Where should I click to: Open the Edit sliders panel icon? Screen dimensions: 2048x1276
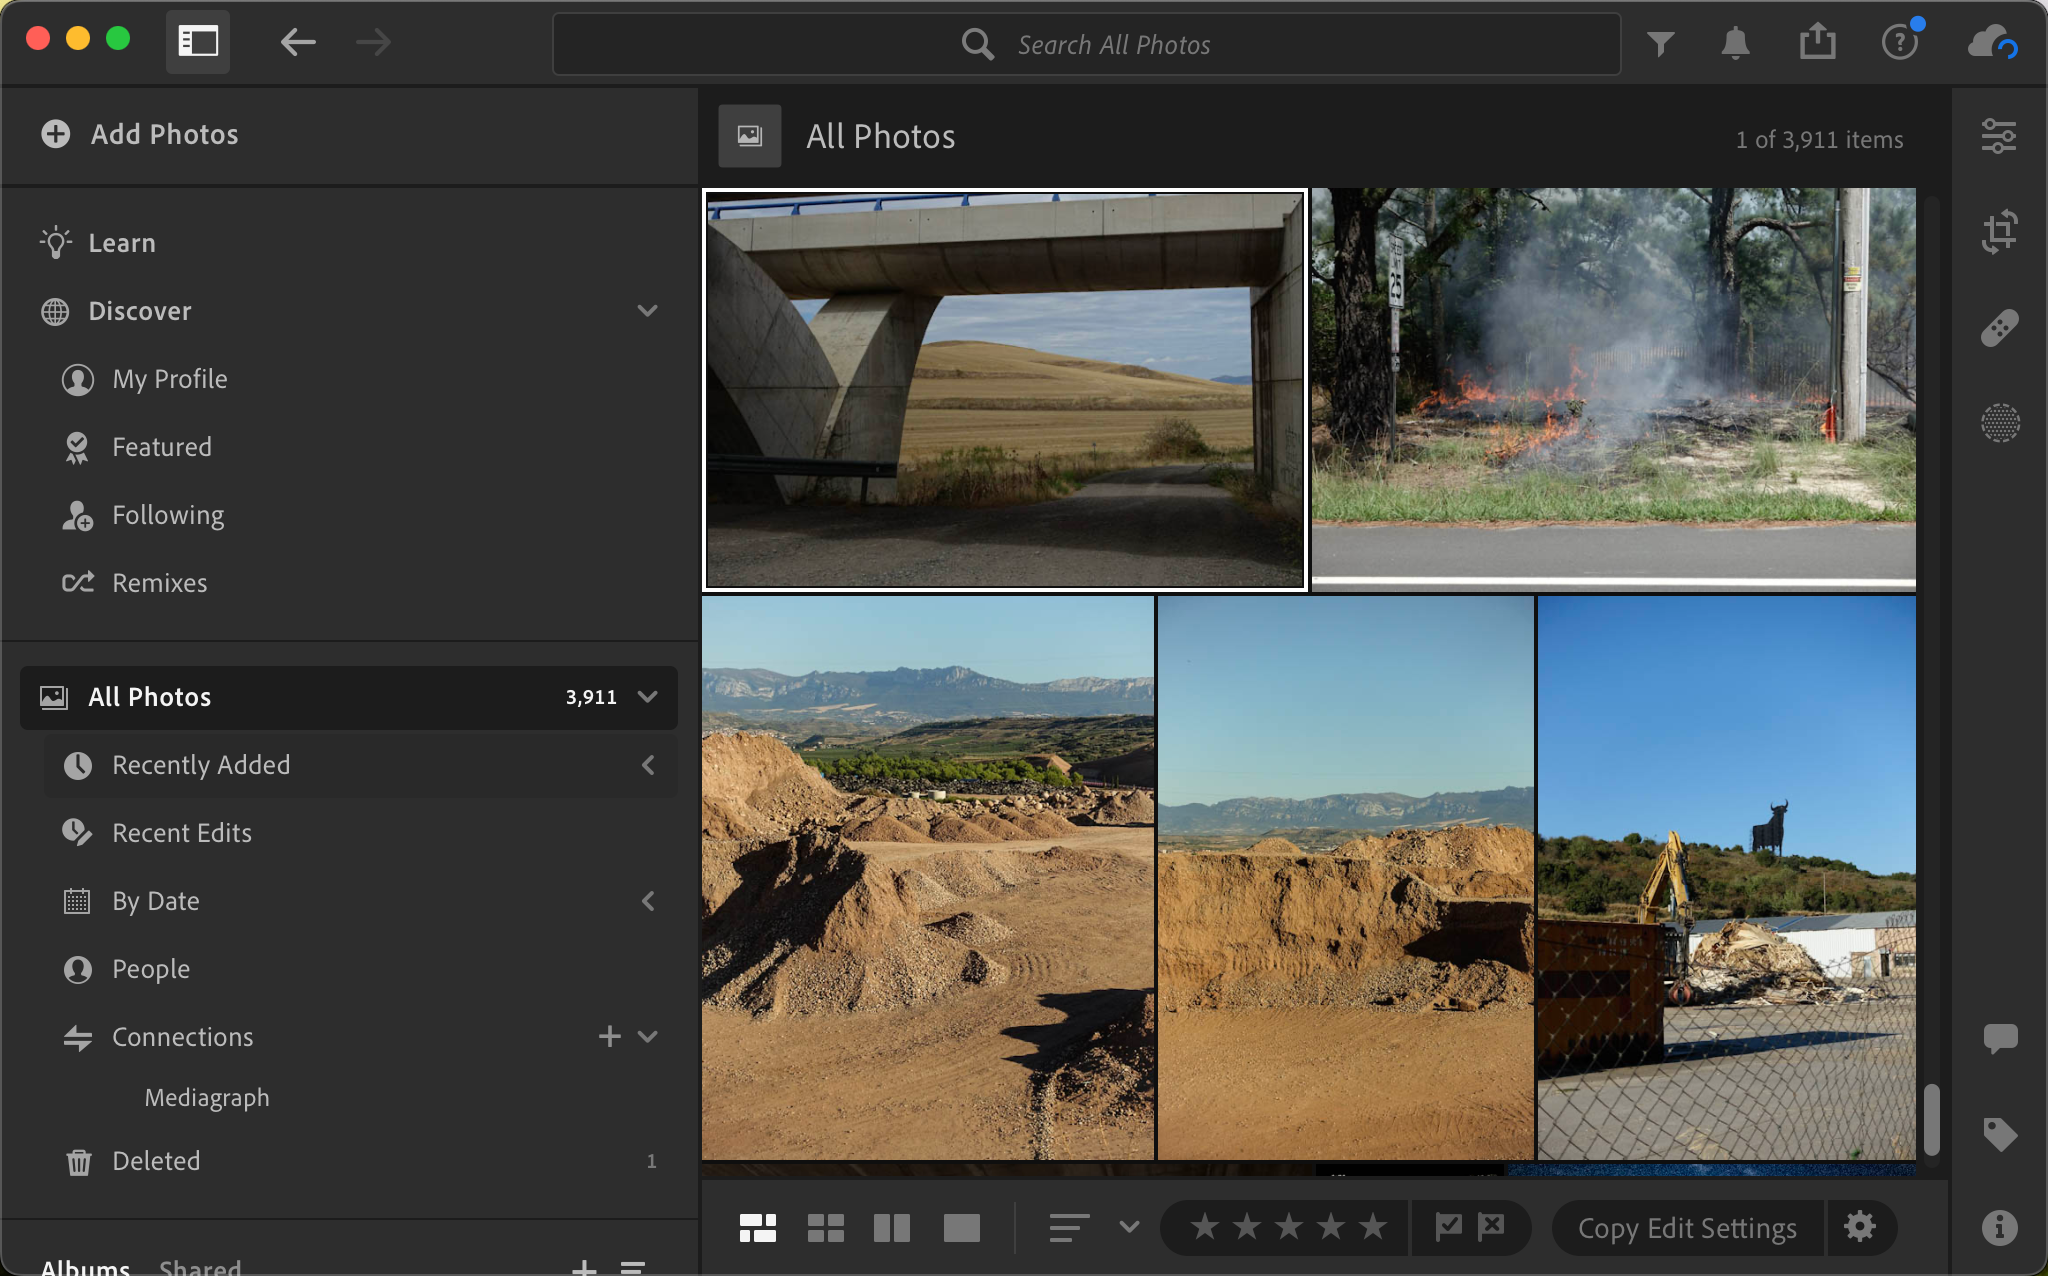click(1998, 136)
